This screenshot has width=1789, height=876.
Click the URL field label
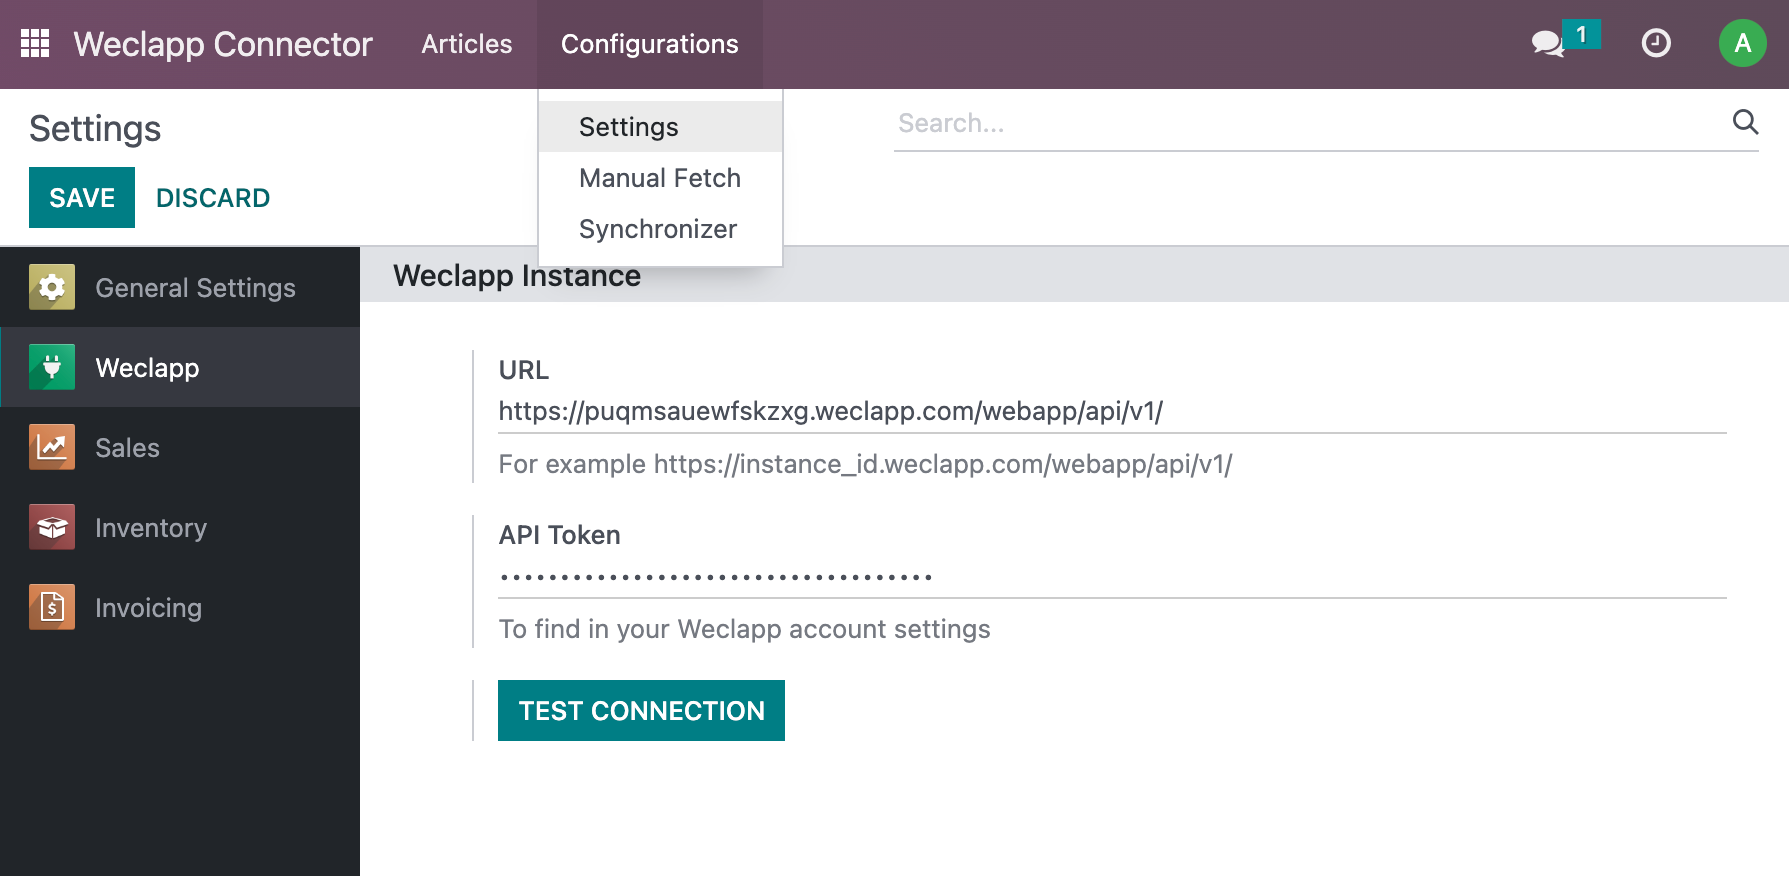524,370
